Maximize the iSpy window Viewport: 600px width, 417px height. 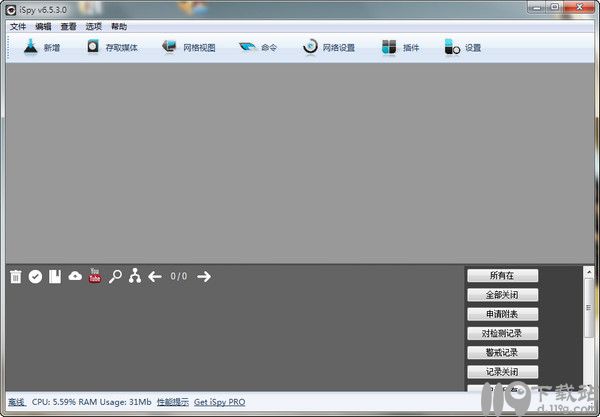click(x=554, y=7)
